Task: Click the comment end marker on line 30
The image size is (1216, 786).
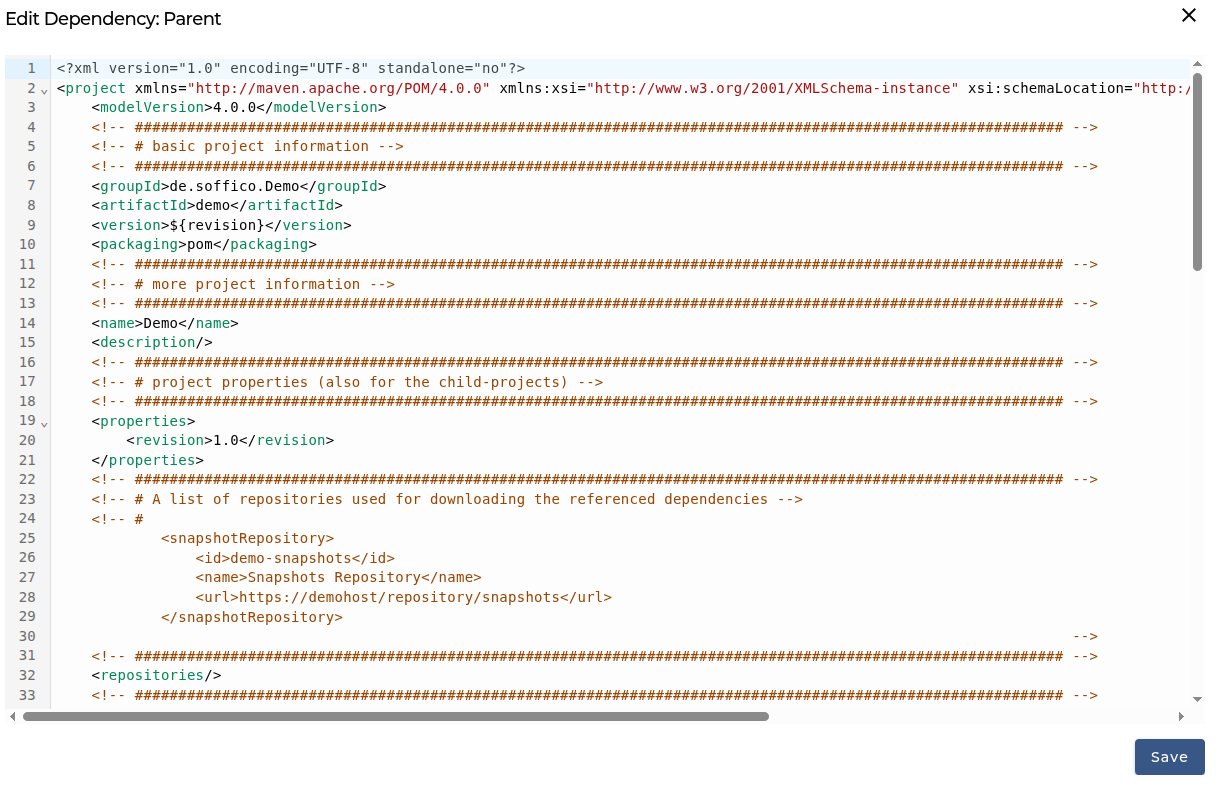Action: point(1085,636)
